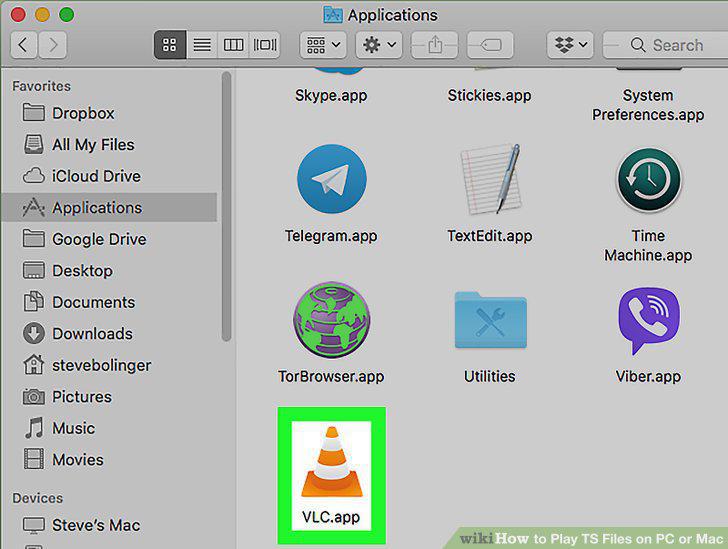Select the Time Machine.app icon

[x=649, y=180]
